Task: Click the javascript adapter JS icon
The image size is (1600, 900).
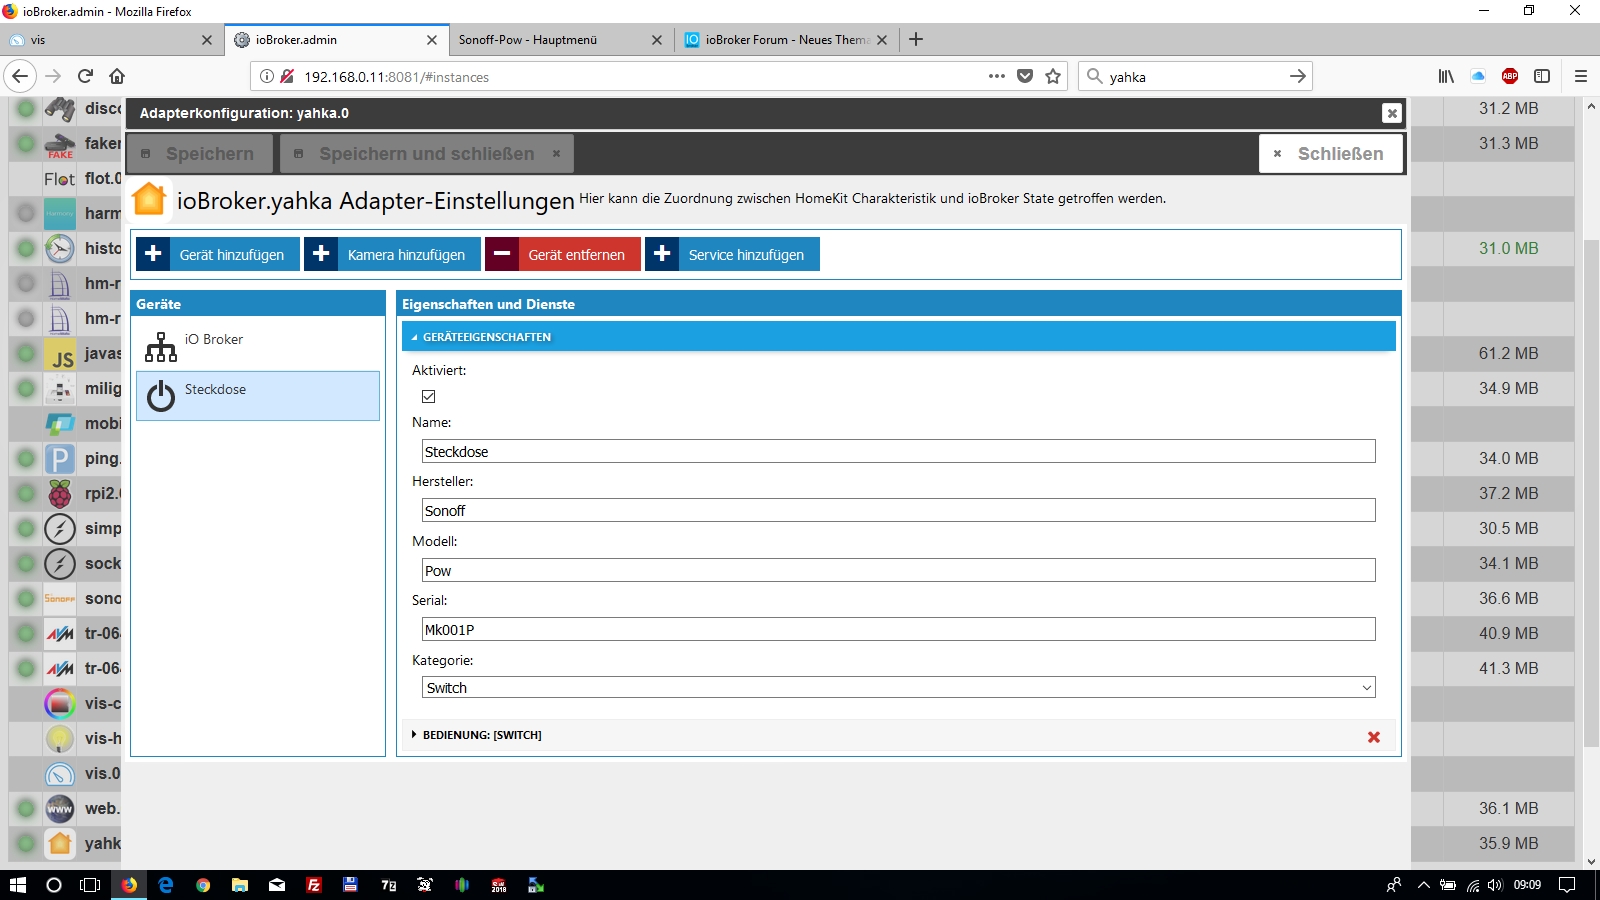Action: click(60, 354)
